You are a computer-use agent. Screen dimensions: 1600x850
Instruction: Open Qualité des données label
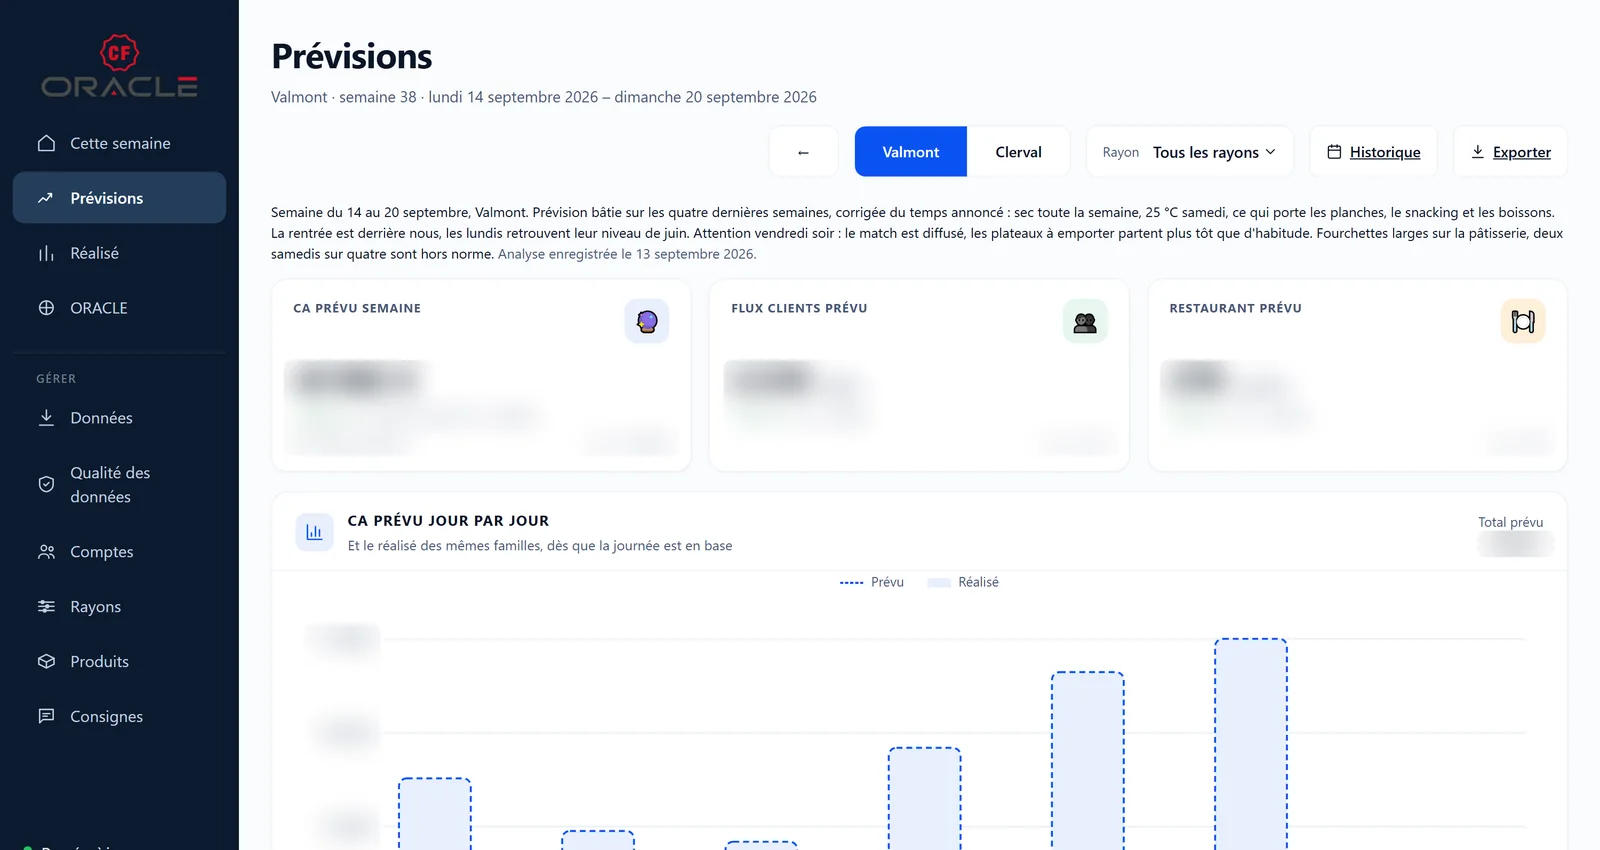(x=110, y=485)
